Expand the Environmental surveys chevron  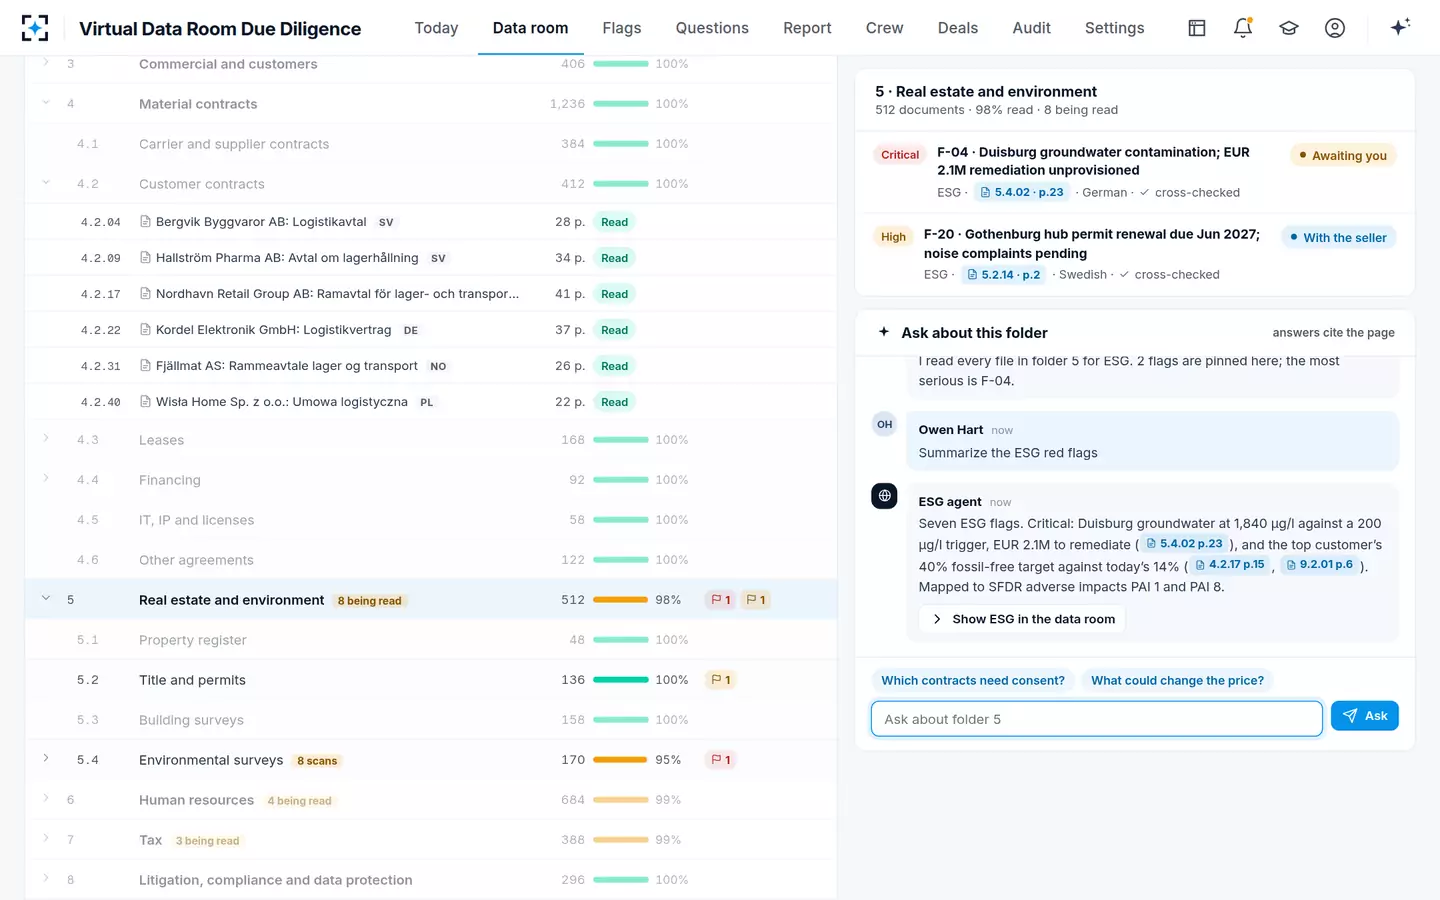tap(46, 759)
